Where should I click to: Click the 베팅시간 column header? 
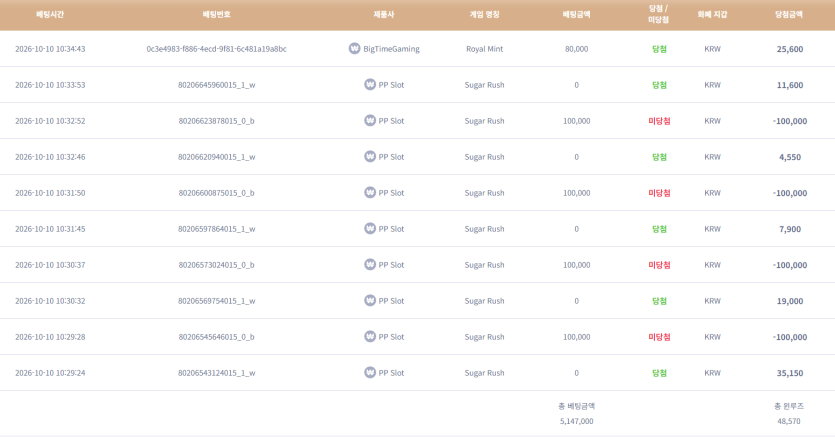pos(50,14)
